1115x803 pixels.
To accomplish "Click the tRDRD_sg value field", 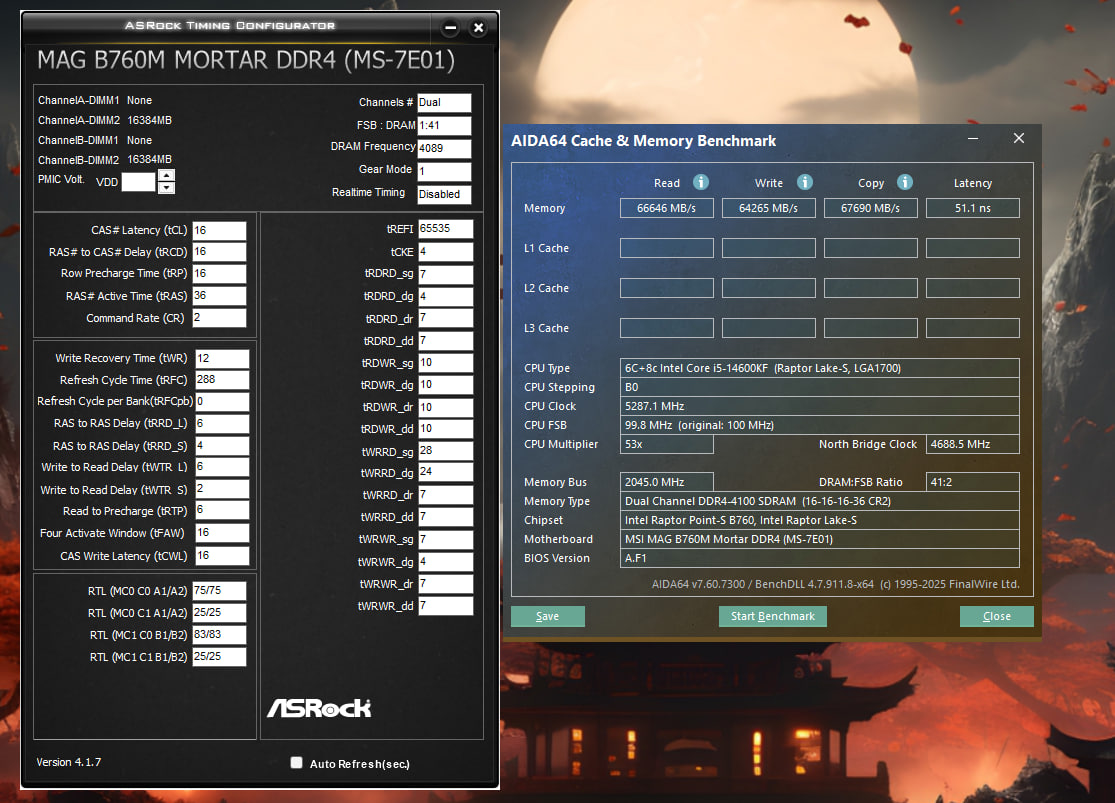I will 446,274.
